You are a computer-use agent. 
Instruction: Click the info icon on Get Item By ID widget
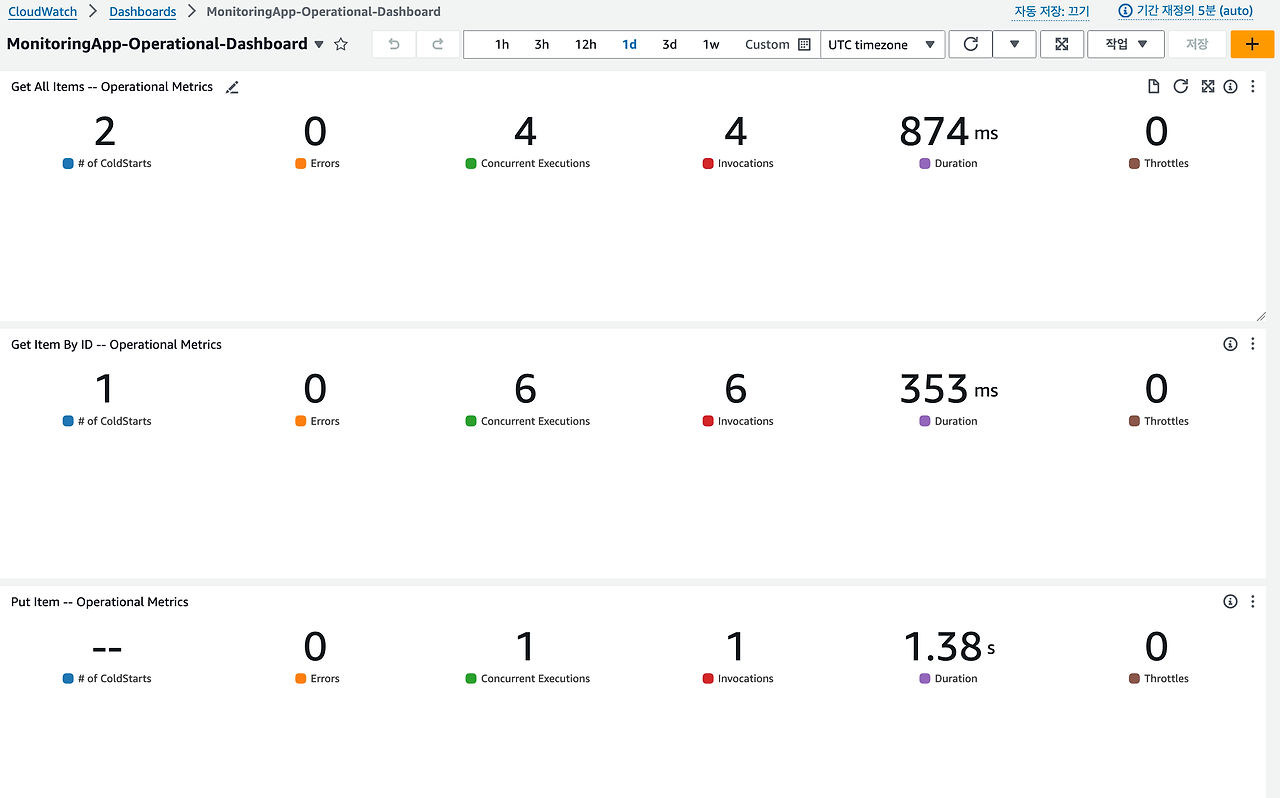coord(1230,343)
